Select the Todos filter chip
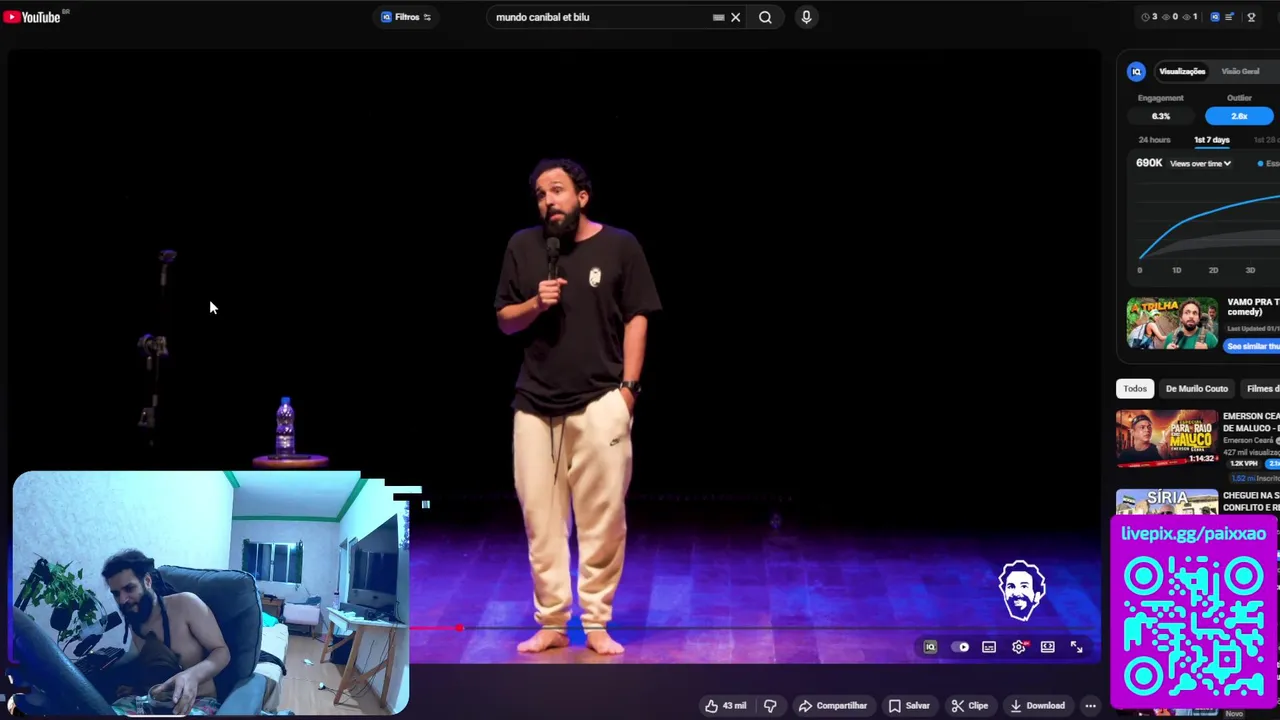 (1135, 388)
